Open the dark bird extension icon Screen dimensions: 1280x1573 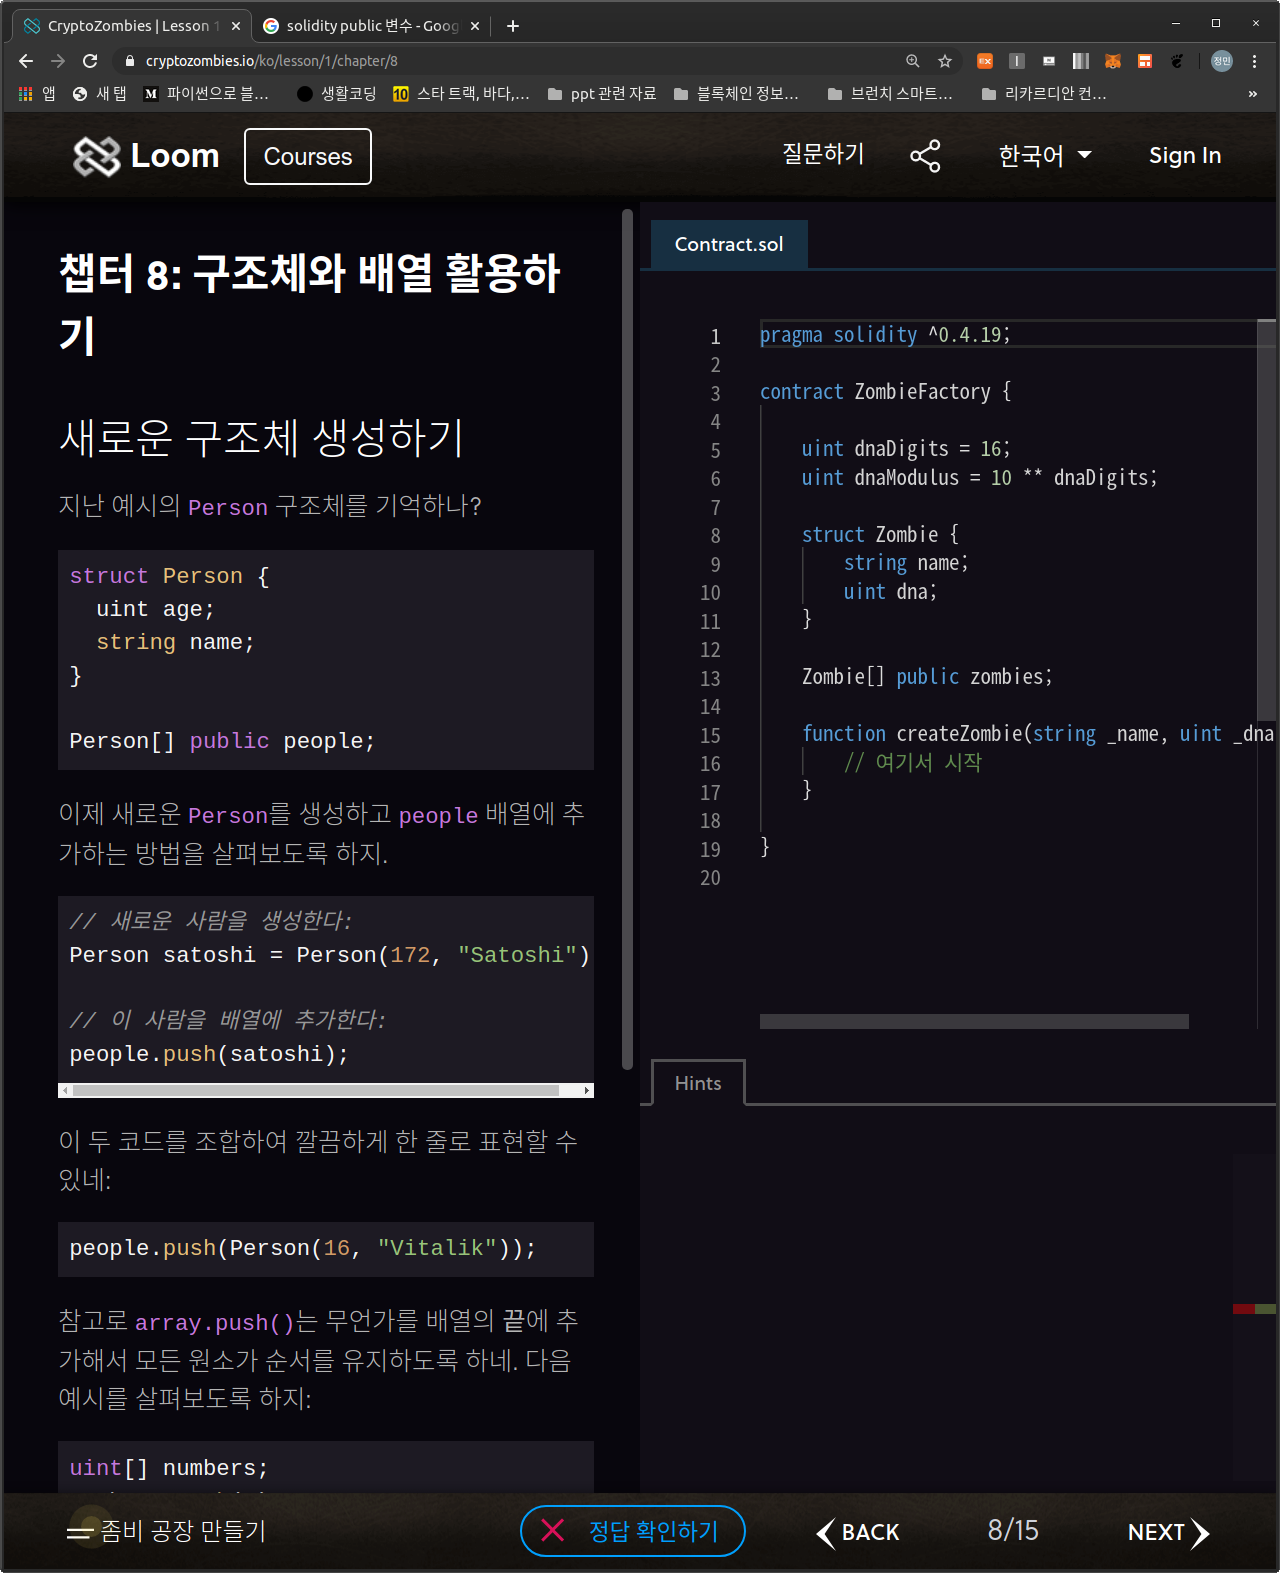pyautogui.click(x=1177, y=61)
